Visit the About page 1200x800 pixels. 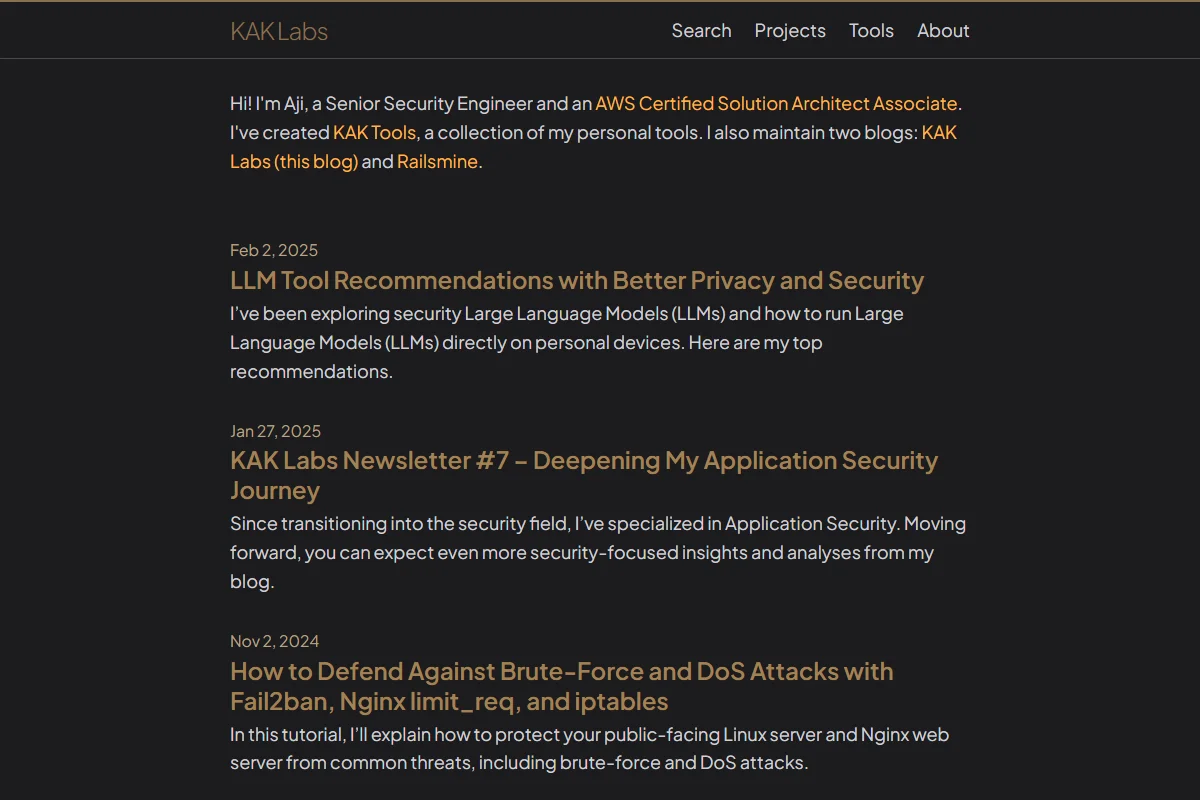pyautogui.click(x=943, y=31)
